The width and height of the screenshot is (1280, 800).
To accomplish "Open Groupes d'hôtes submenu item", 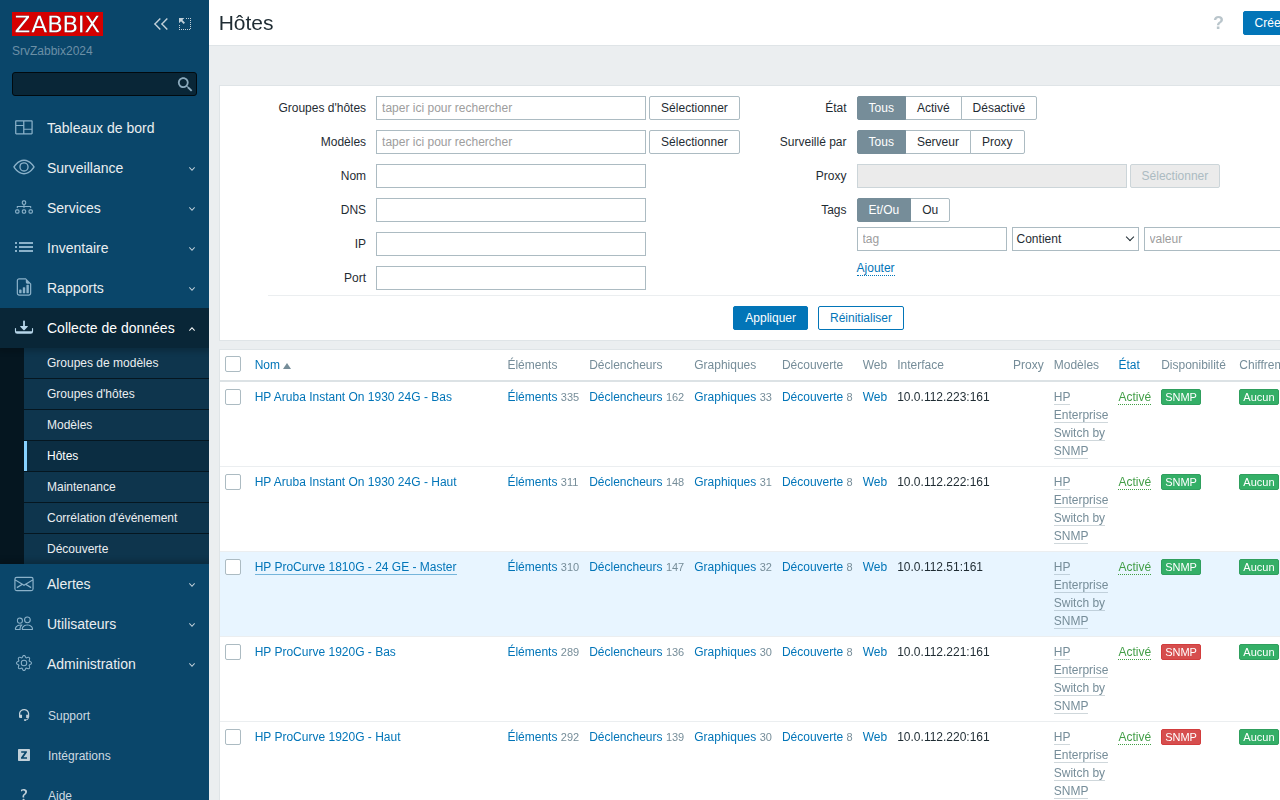I will (116, 394).
